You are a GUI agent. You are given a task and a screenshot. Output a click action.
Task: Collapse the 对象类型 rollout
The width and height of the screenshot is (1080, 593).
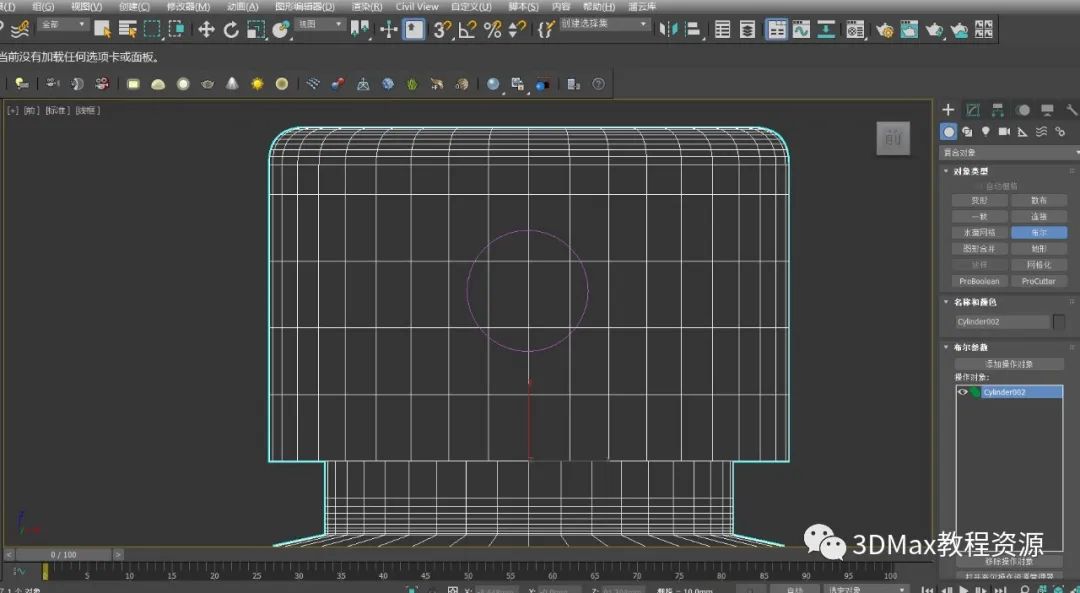[970, 171]
